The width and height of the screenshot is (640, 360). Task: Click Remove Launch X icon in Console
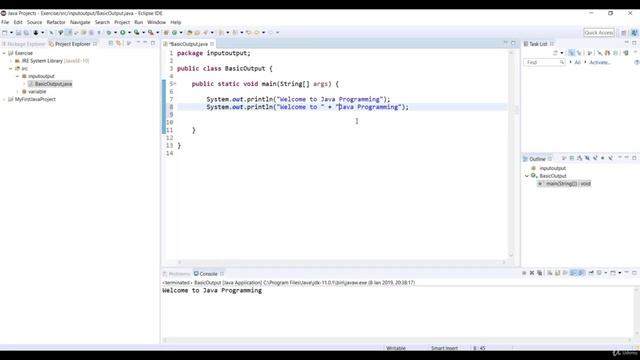(x=532, y=273)
